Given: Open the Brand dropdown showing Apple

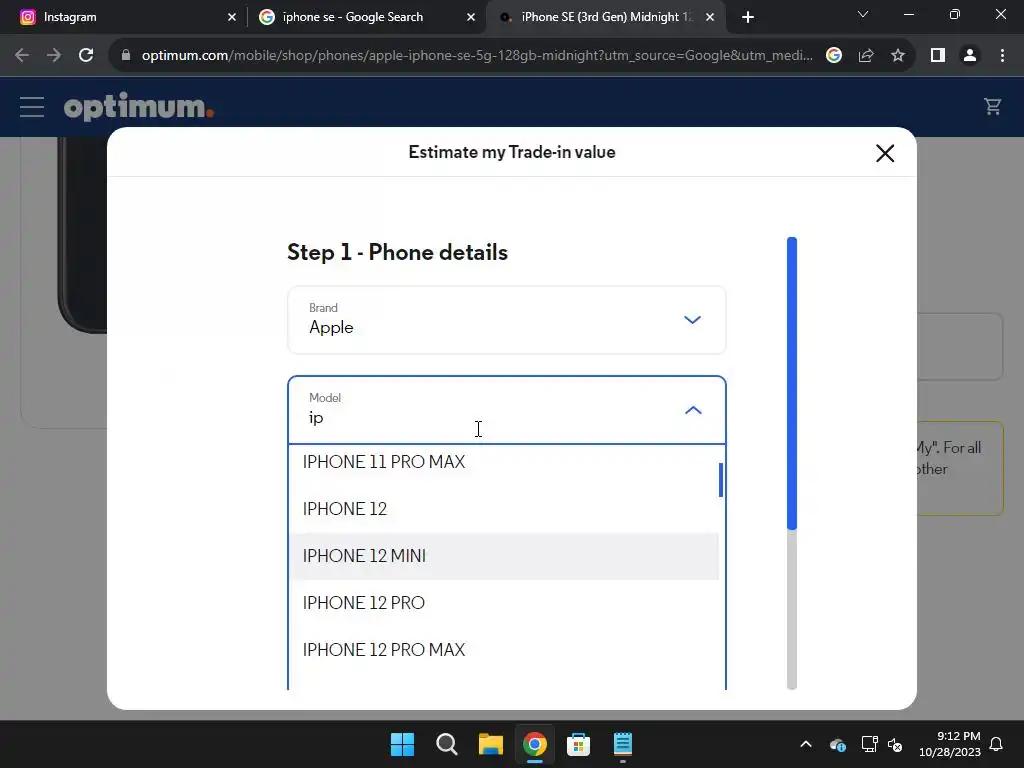Looking at the screenshot, I should (507, 320).
